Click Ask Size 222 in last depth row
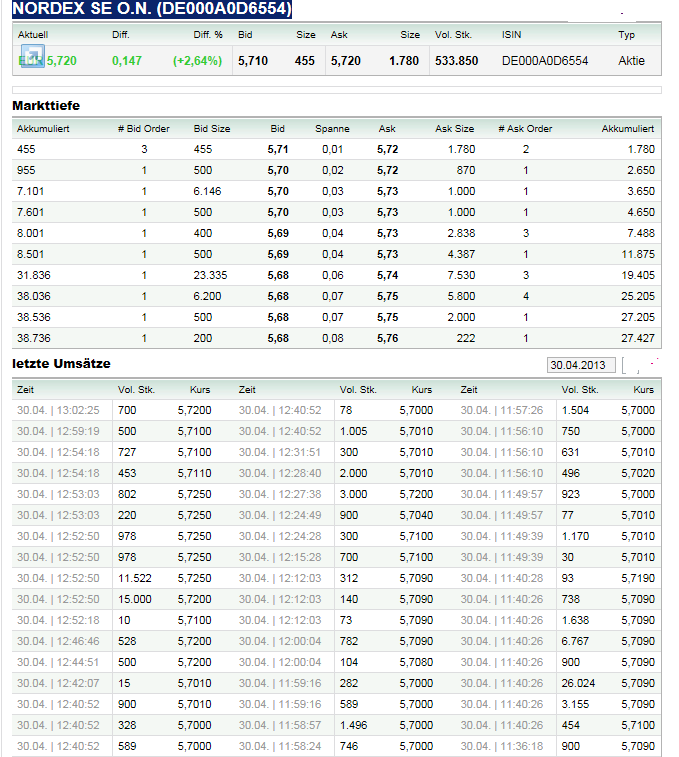 pyautogui.click(x=466, y=338)
